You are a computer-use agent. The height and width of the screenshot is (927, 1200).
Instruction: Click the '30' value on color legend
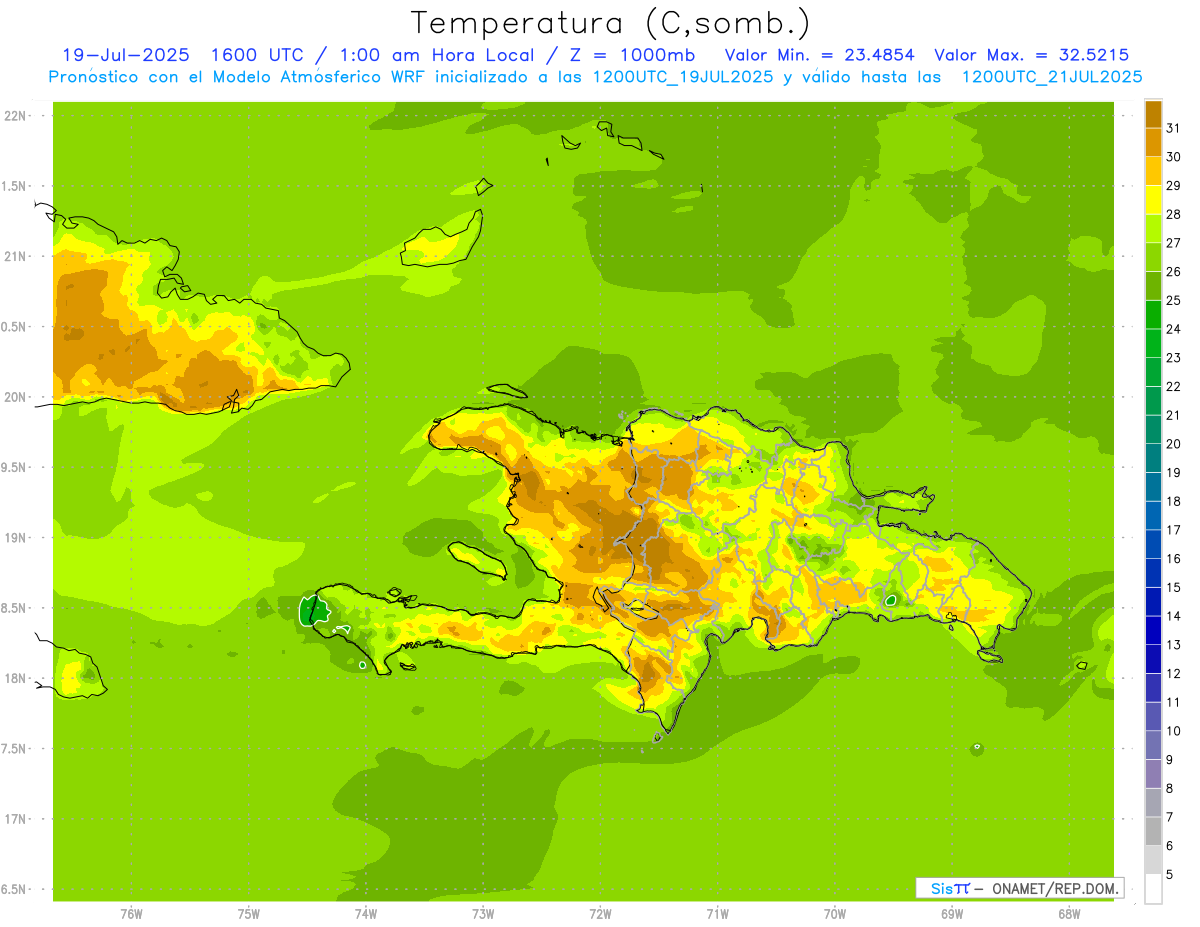tap(1174, 157)
